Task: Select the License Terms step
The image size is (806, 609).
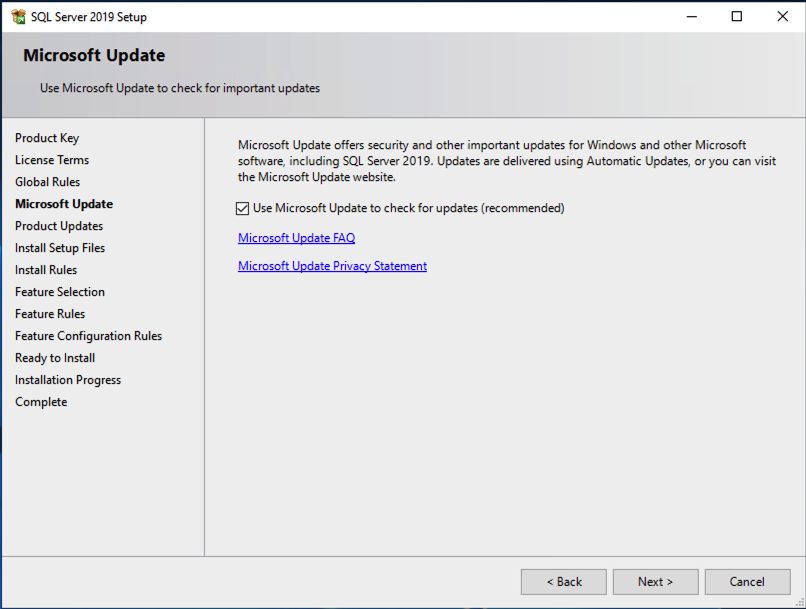Action: [x=52, y=159]
